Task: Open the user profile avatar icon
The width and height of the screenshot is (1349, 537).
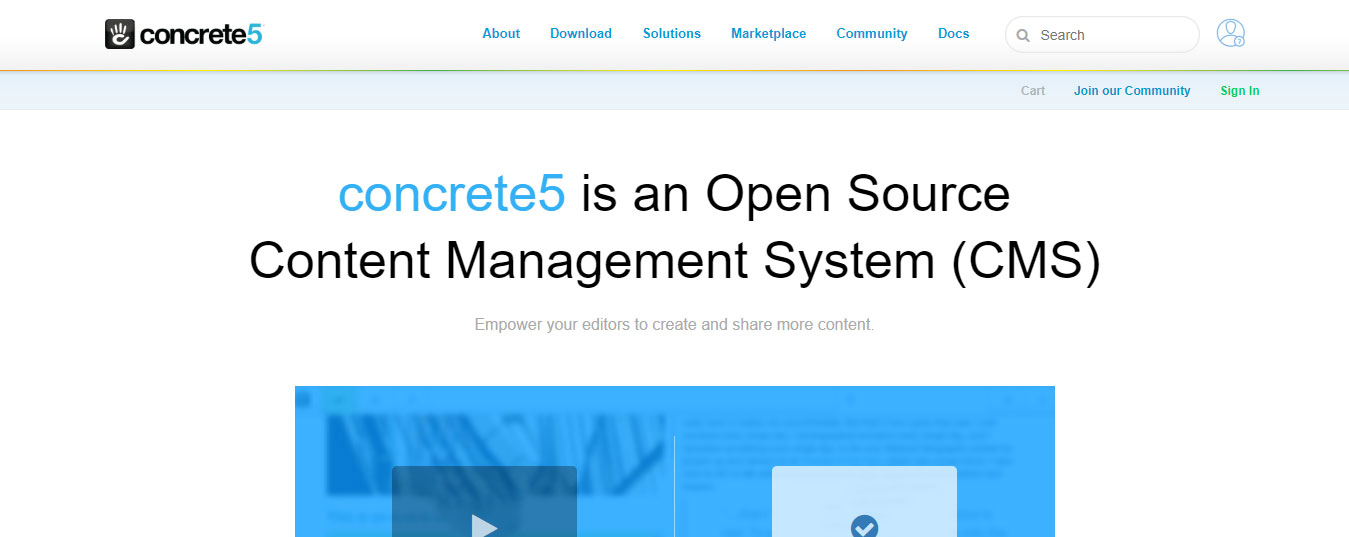Action: tap(1231, 34)
